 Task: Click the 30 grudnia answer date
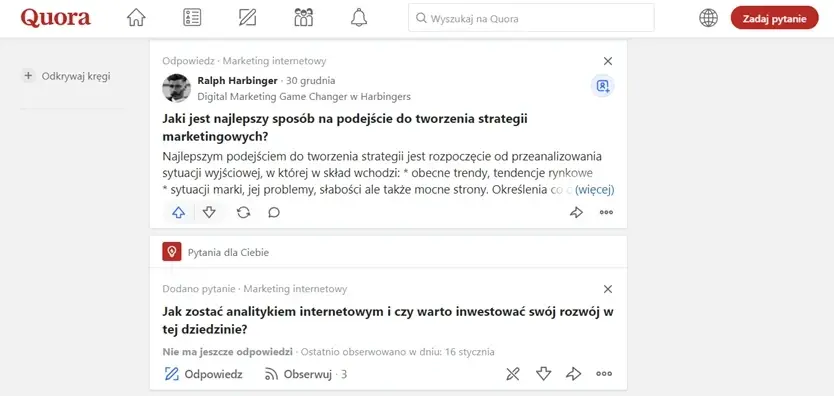click(311, 81)
